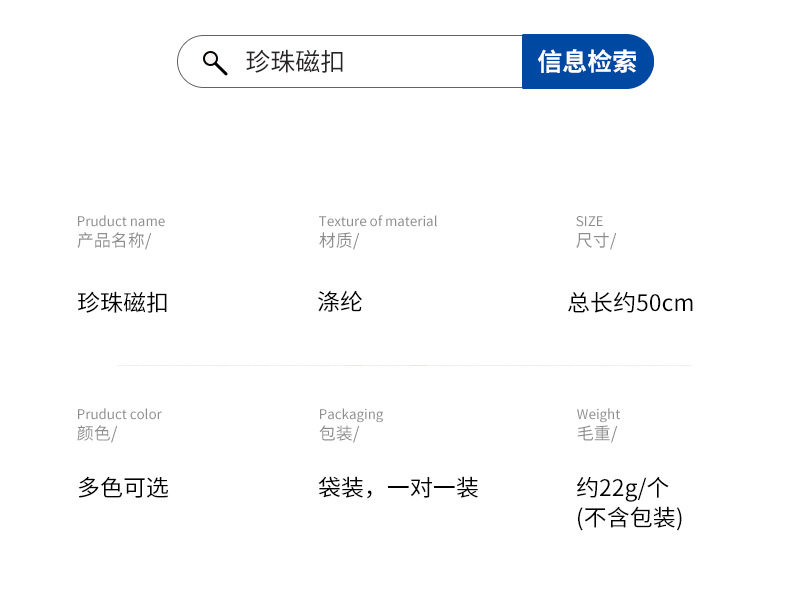This screenshot has height=597, width=790.
Task: Select the '材质/' label
Action: click(339, 240)
